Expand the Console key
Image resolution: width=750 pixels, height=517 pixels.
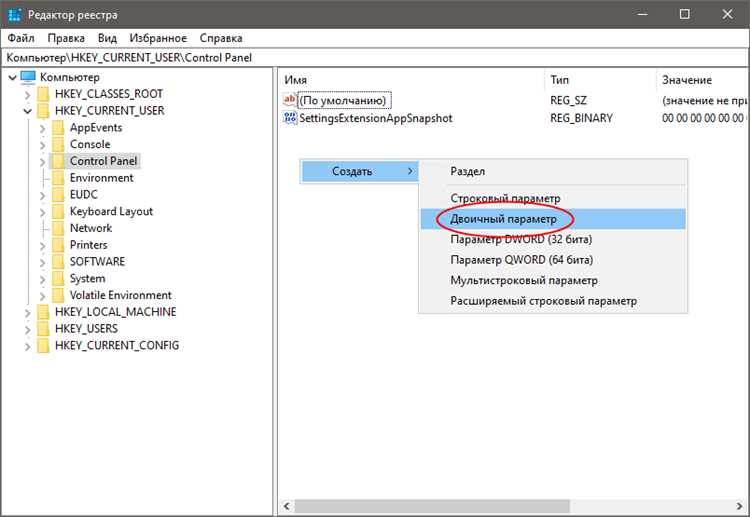[x=42, y=145]
